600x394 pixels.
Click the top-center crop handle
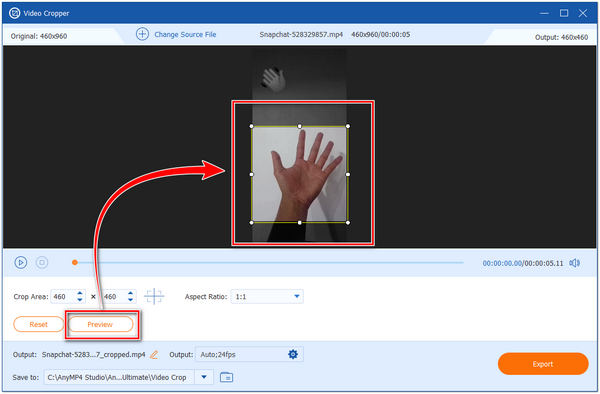300,126
